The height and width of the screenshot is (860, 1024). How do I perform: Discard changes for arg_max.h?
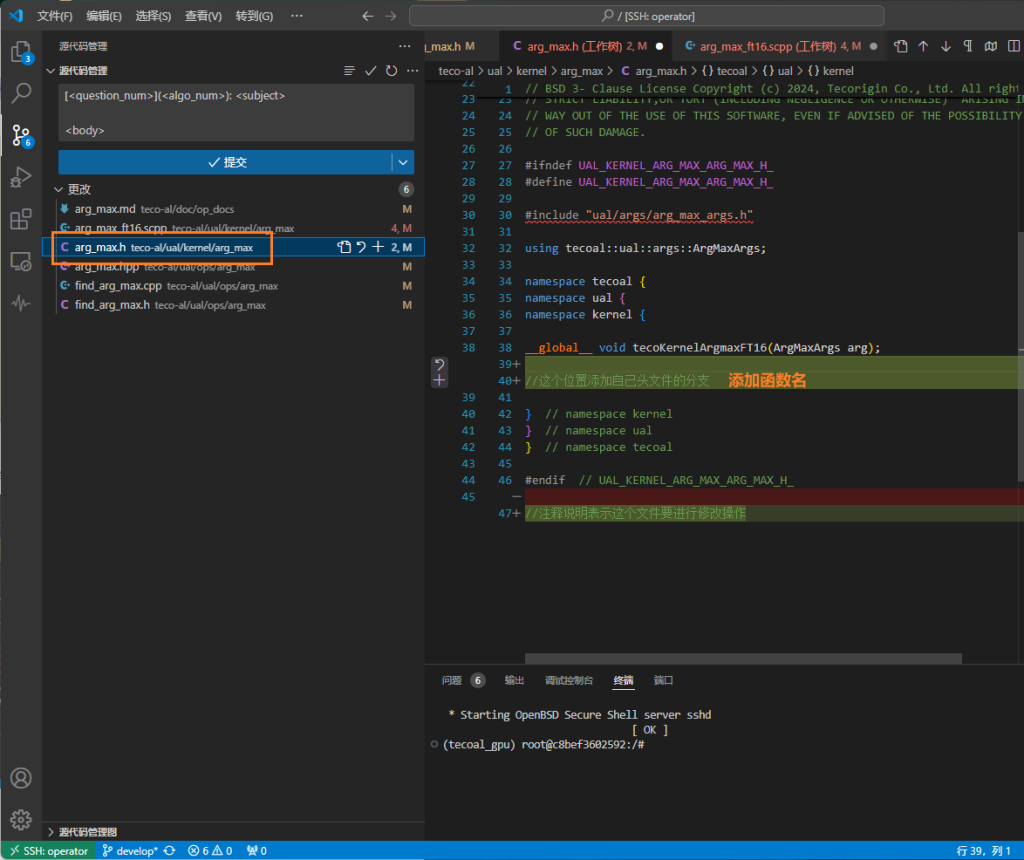click(361, 247)
